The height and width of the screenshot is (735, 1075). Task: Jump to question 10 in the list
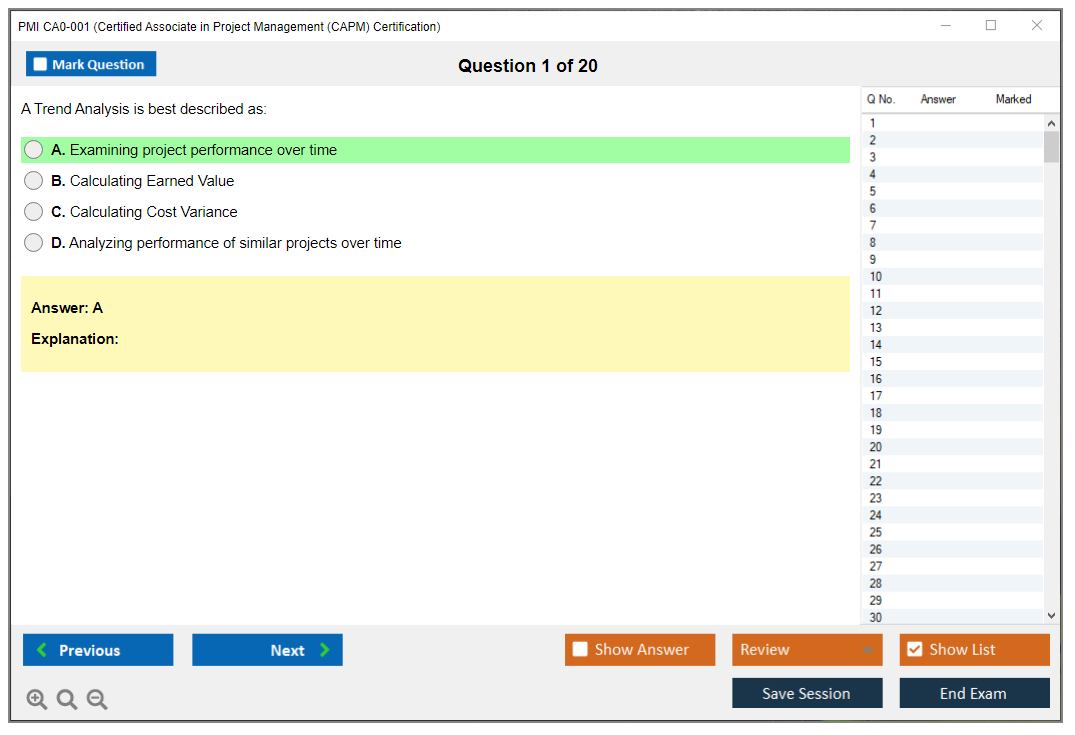[876, 277]
